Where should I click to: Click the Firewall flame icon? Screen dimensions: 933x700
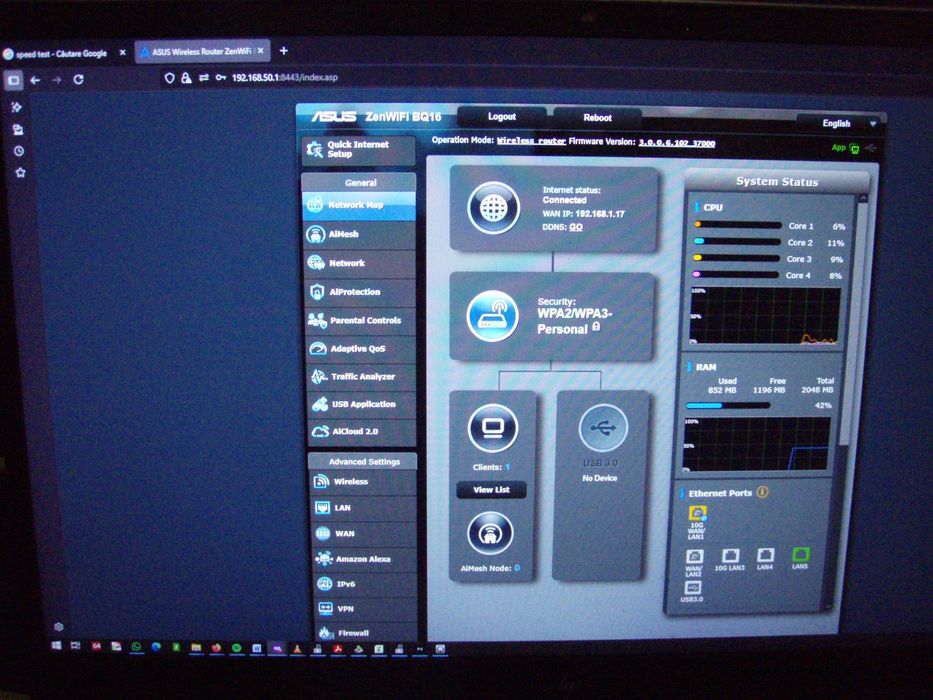click(x=325, y=633)
